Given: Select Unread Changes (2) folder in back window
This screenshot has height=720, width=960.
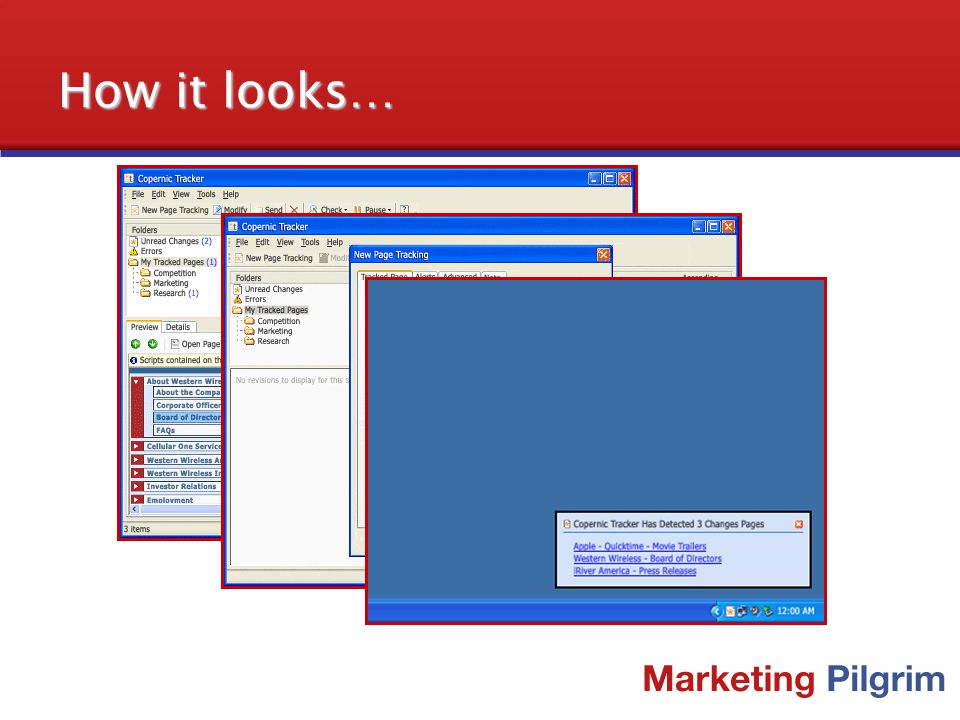Looking at the screenshot, I should click(x=171, y=241).
